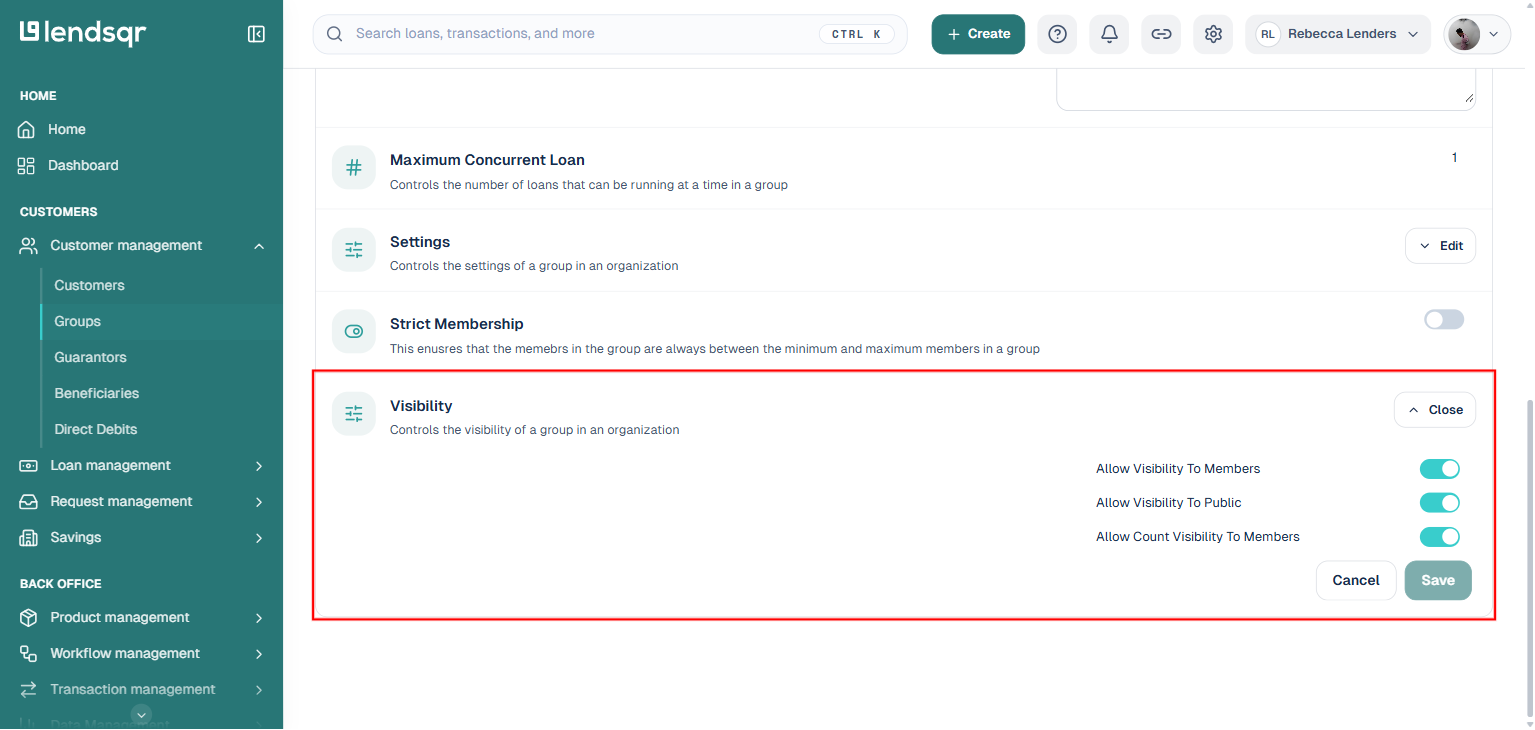
Task: Open the help question mark icon
Action: [1057, 34]
